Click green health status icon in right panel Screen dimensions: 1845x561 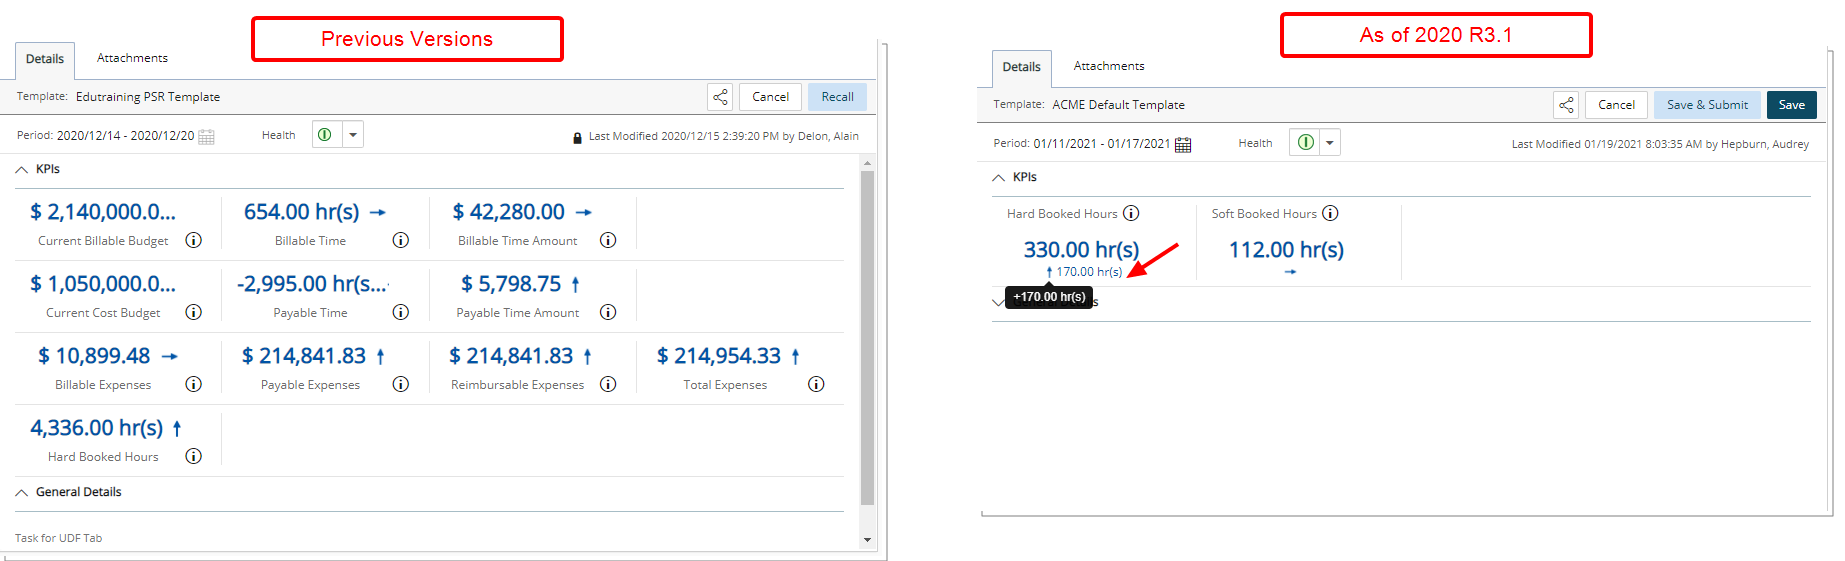coord(1305,143)
